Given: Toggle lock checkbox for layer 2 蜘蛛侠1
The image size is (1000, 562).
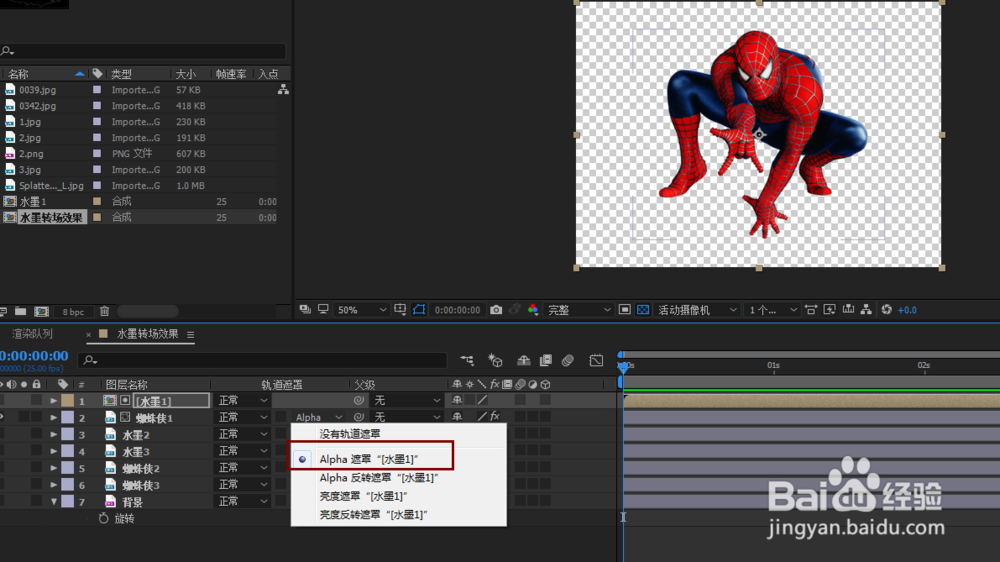Looking at the screenshot, I should coord(36,417).
